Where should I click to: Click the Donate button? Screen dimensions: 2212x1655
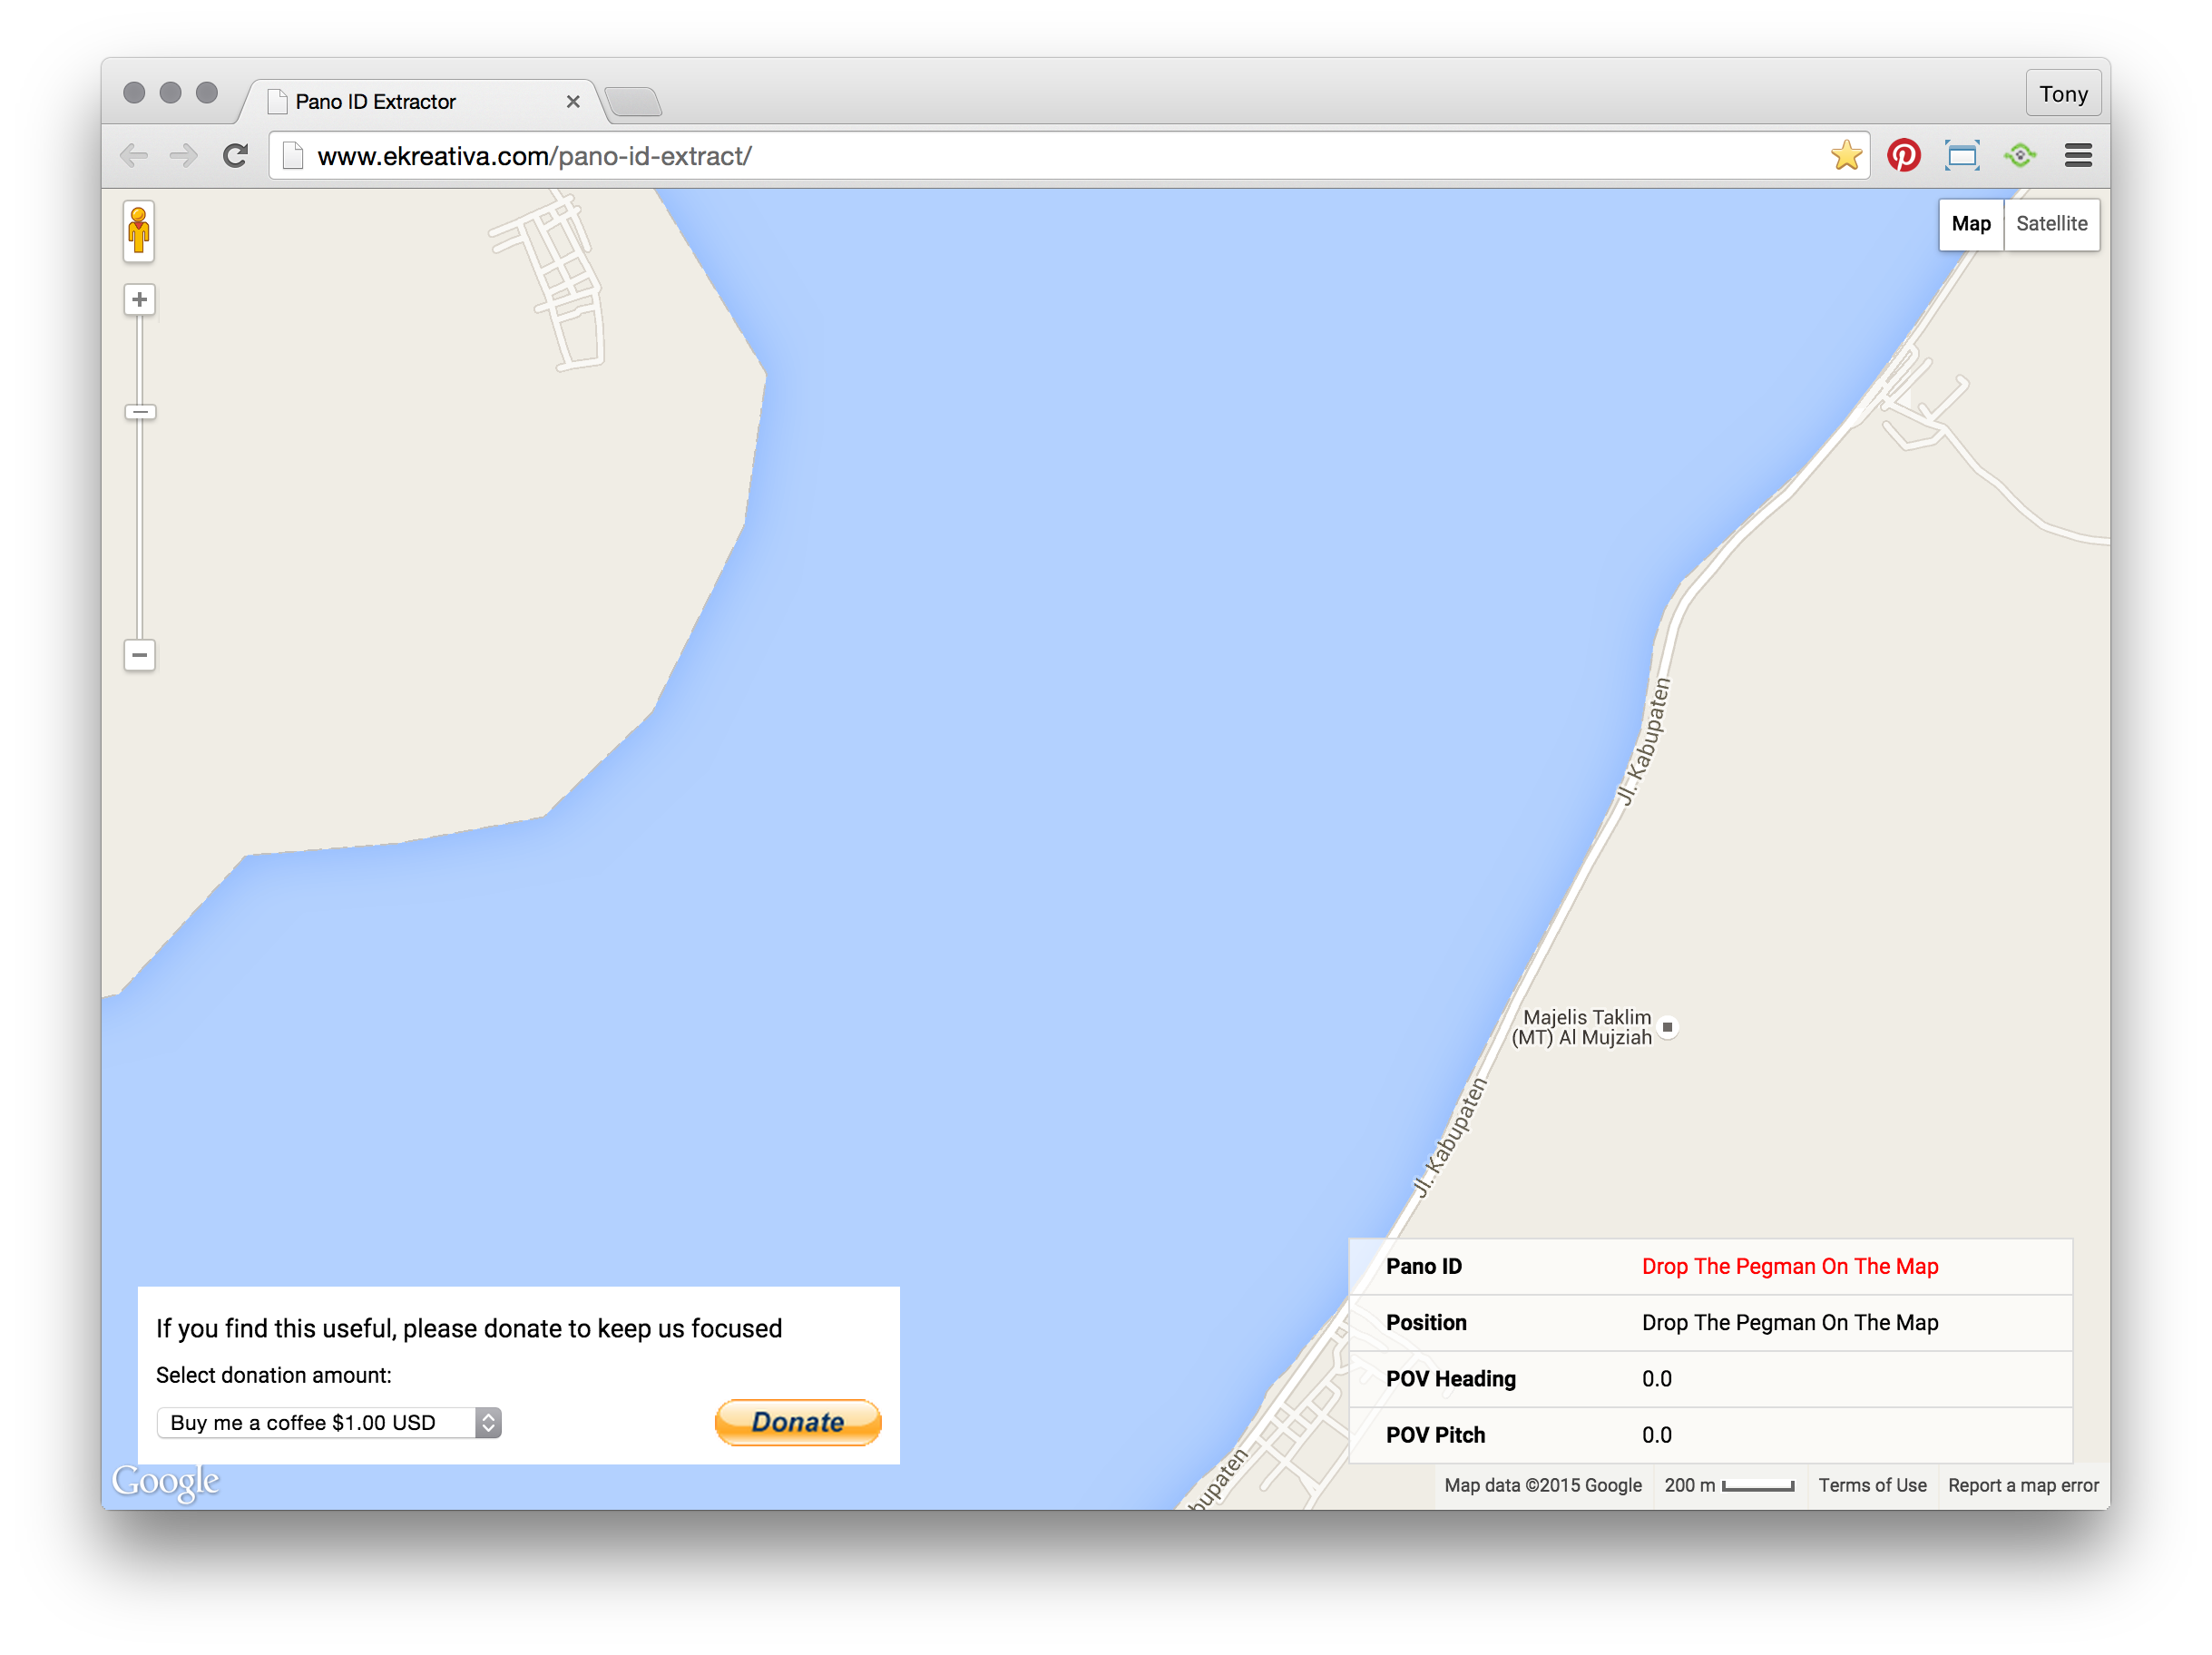798,1422
